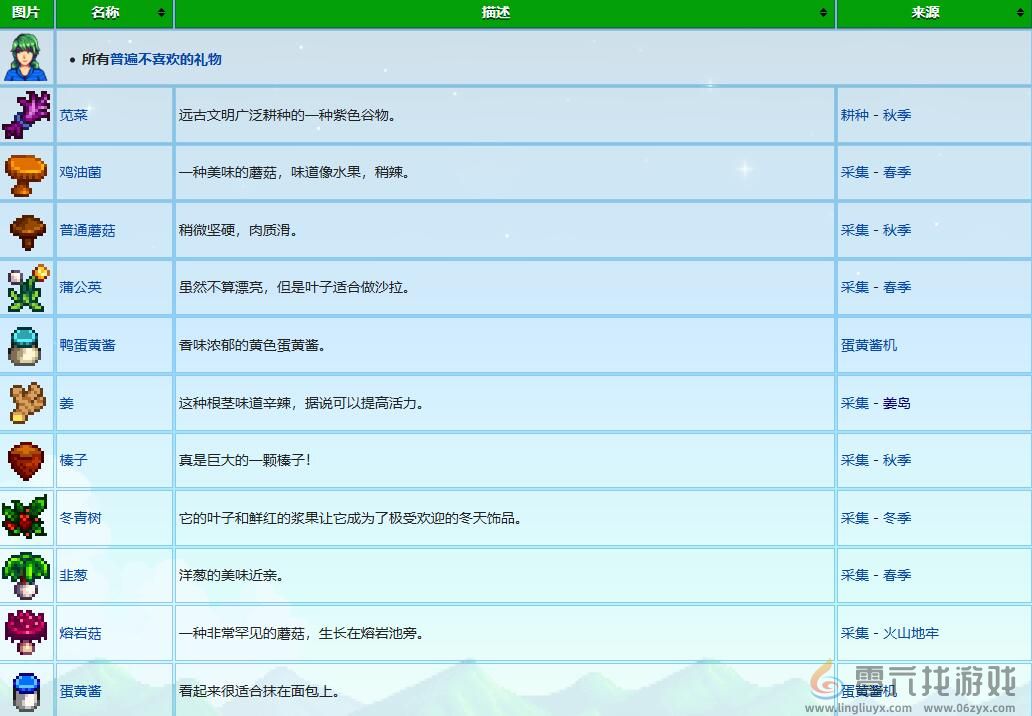Click the duck mayonnaise 鸭蛋黄酱 jar icon
The height and width of the screenshot is (716, 1032).
coord(26,345)
